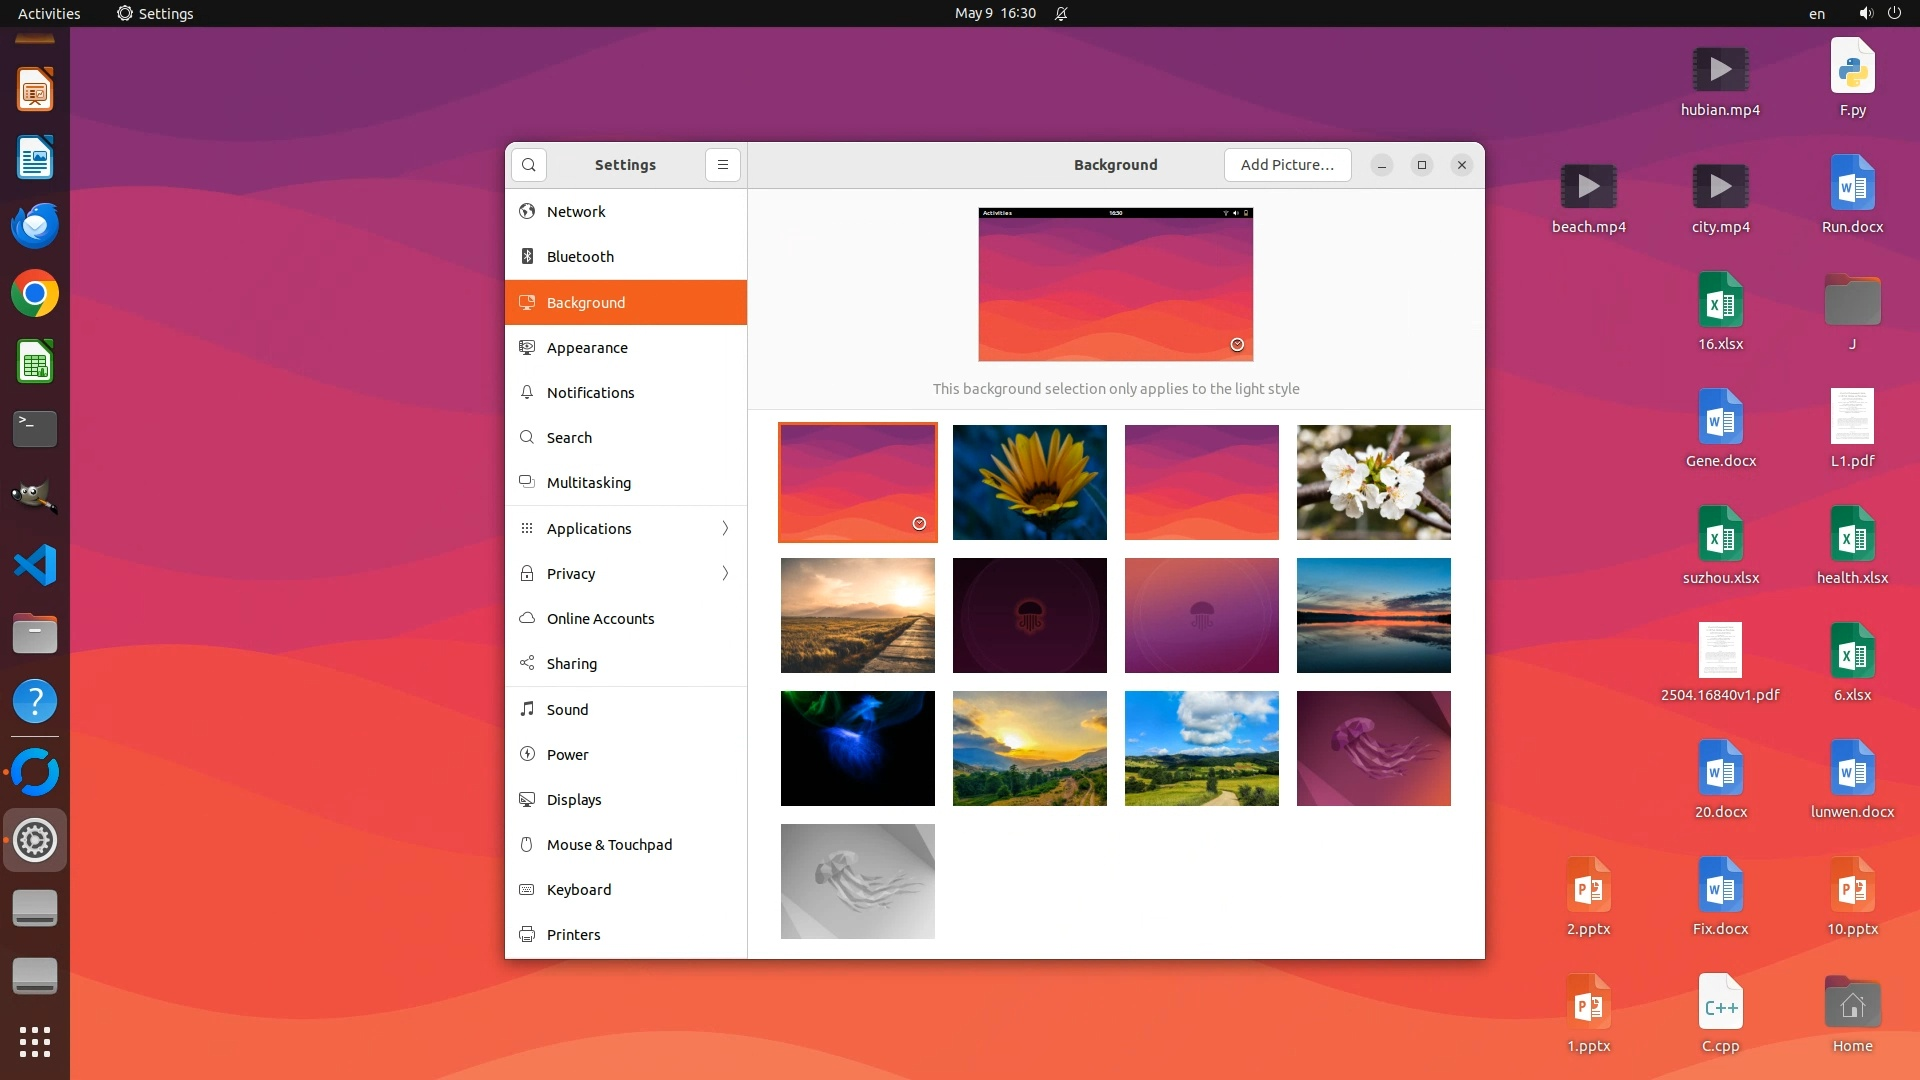
Task: Open the Thunderbird mail dock icon
Action: [35, 226]
